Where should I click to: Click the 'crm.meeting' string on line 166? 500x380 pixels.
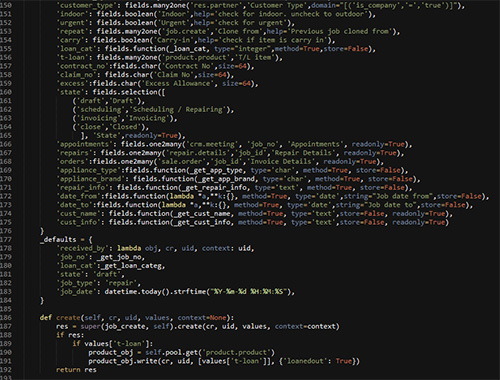pyautogui.click(x=212, y=144)
